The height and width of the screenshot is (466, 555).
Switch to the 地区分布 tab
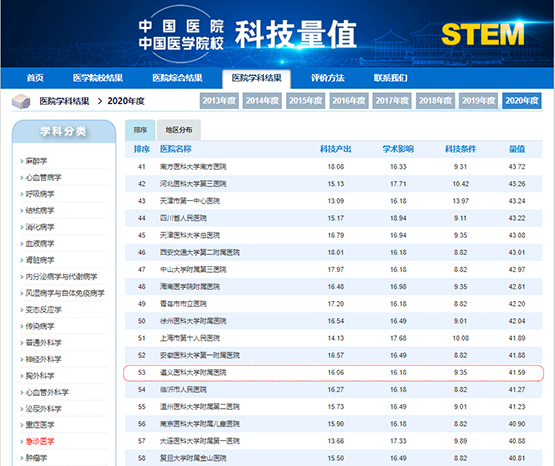tap(179, 130)
